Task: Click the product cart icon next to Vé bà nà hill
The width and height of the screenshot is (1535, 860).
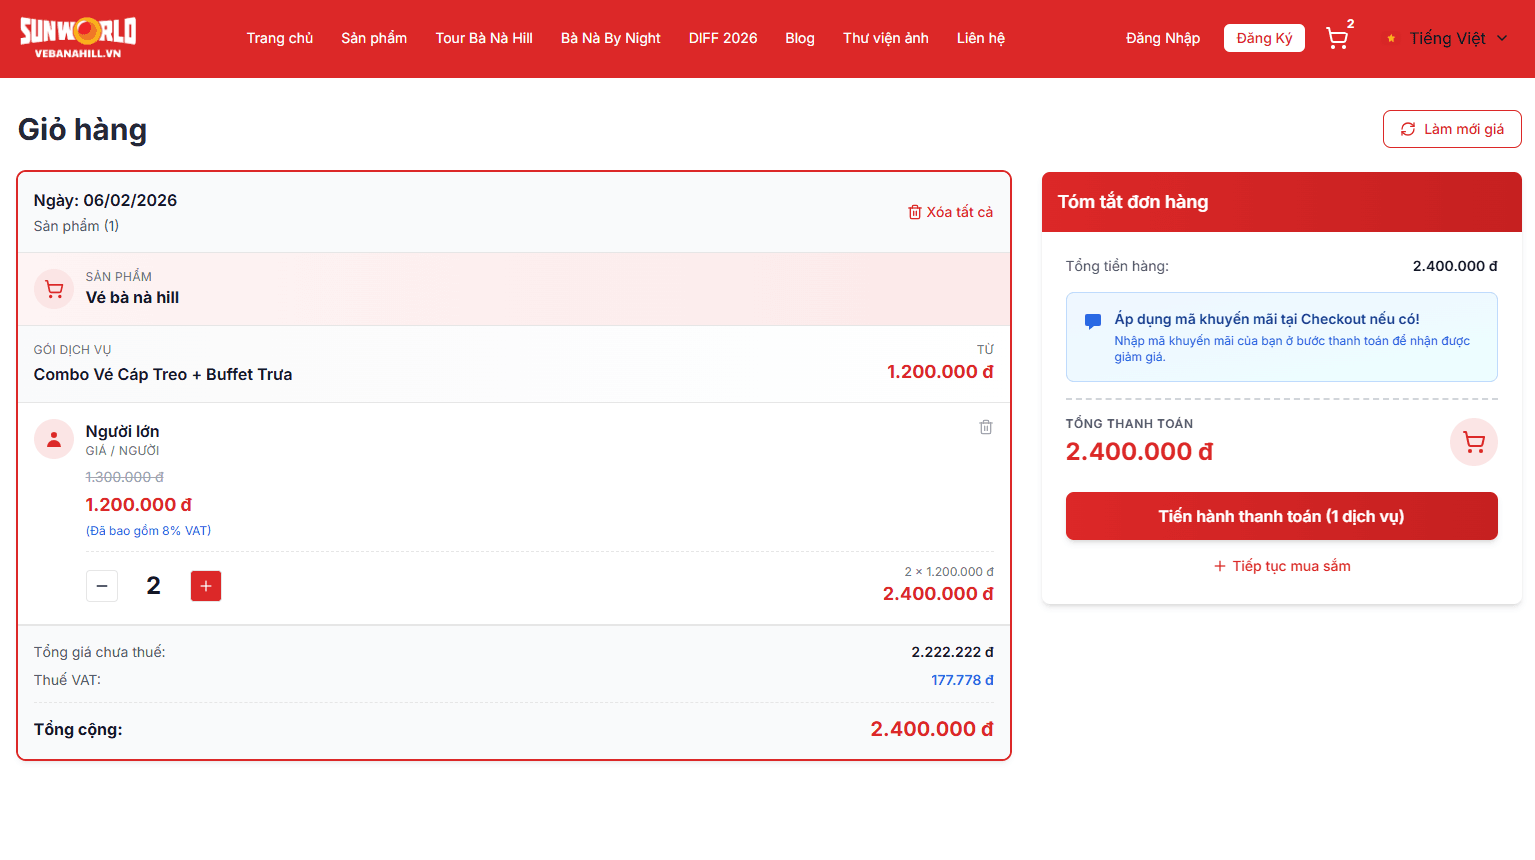Action: point(54,289)
